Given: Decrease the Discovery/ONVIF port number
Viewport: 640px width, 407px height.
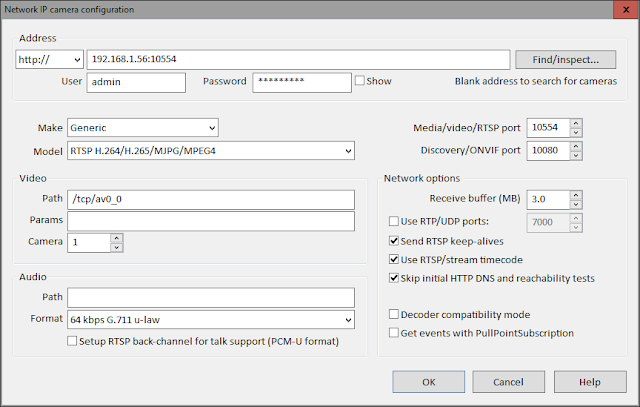Looking at the screenshot, I should (x=576, y=155).
